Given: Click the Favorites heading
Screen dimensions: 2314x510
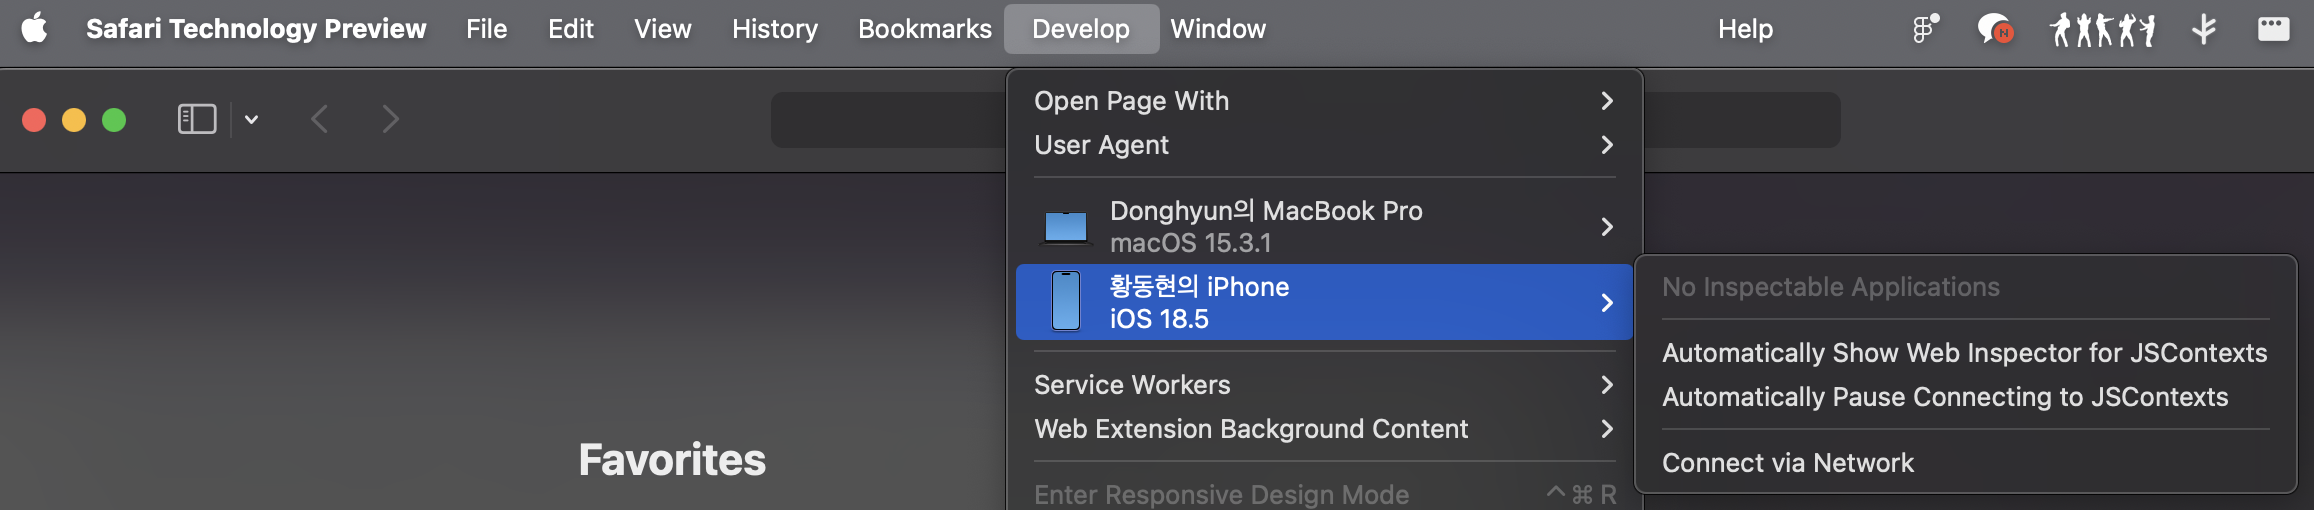Looking at the screenshot, I should 672,460.
